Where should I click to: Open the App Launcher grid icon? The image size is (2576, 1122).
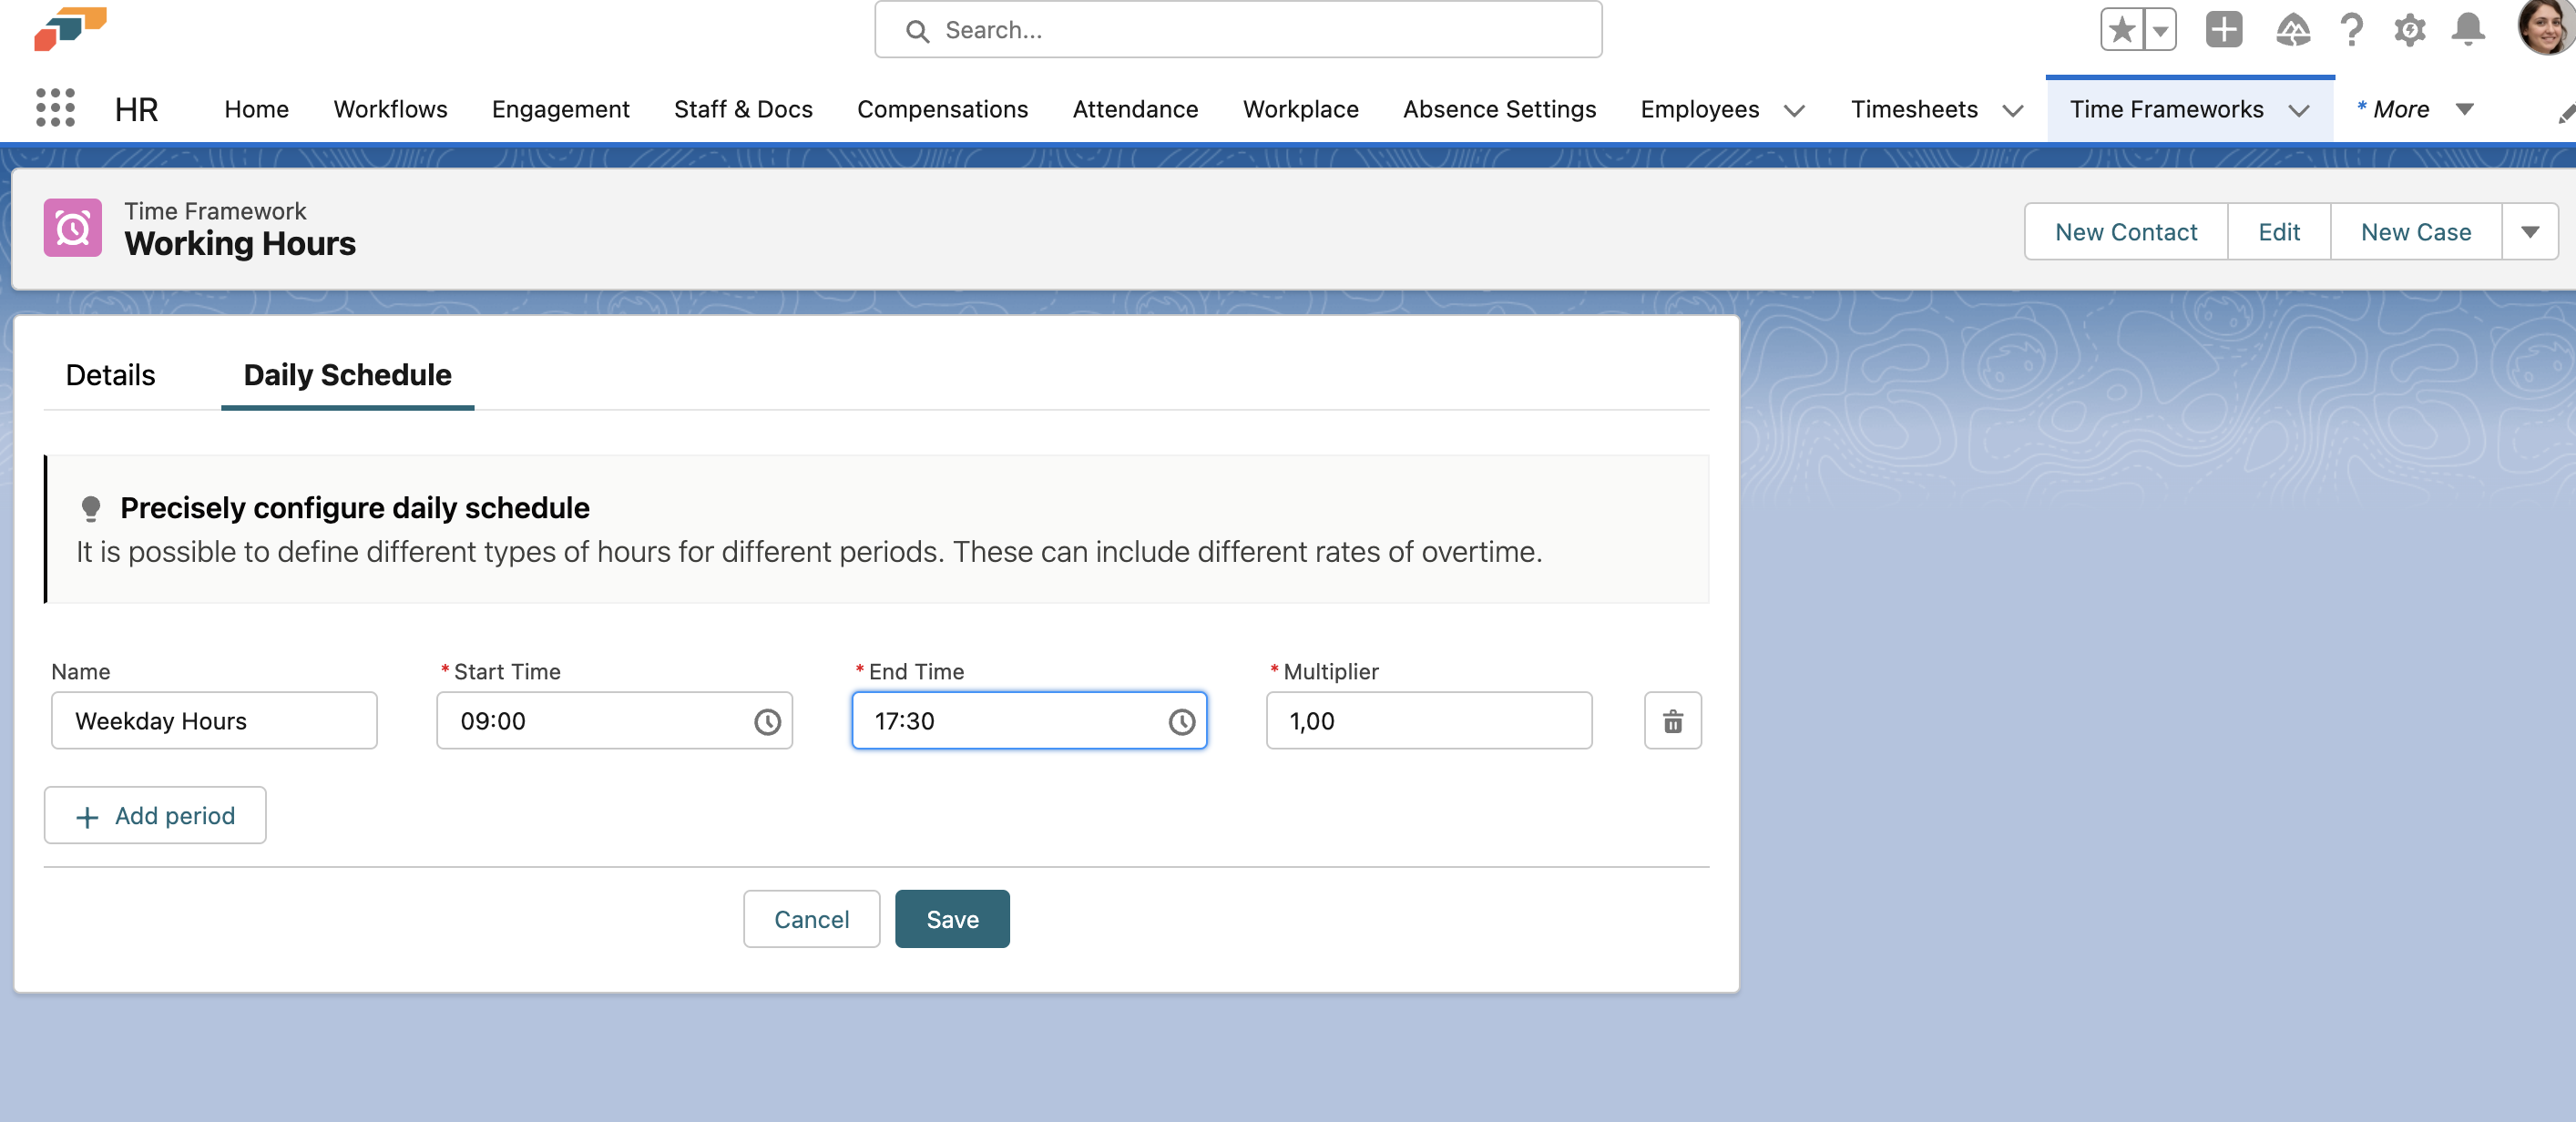click(55, 108)
